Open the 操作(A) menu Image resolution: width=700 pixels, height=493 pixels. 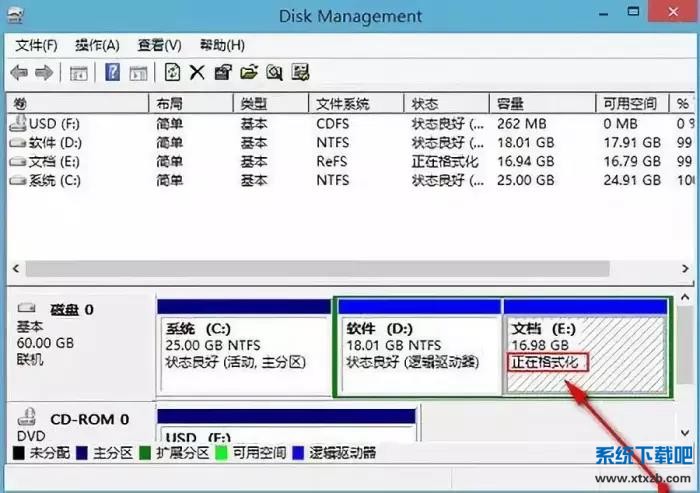coord(97,45)
